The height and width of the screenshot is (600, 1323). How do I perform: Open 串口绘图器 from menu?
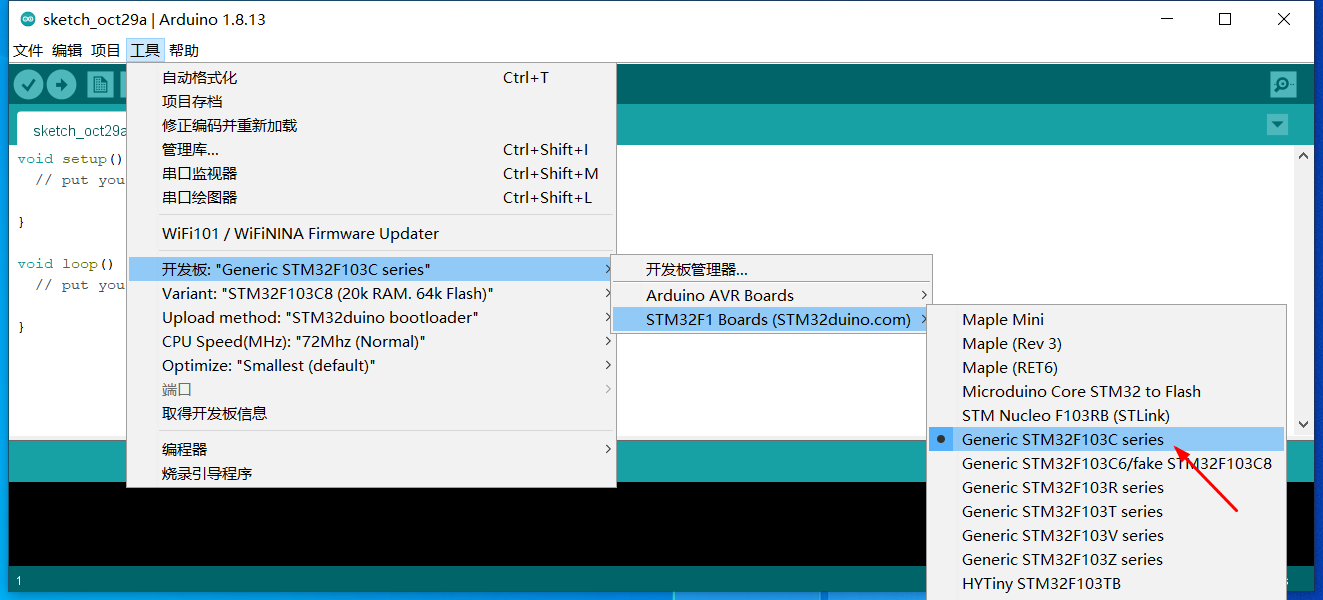[x=371, y=197]
